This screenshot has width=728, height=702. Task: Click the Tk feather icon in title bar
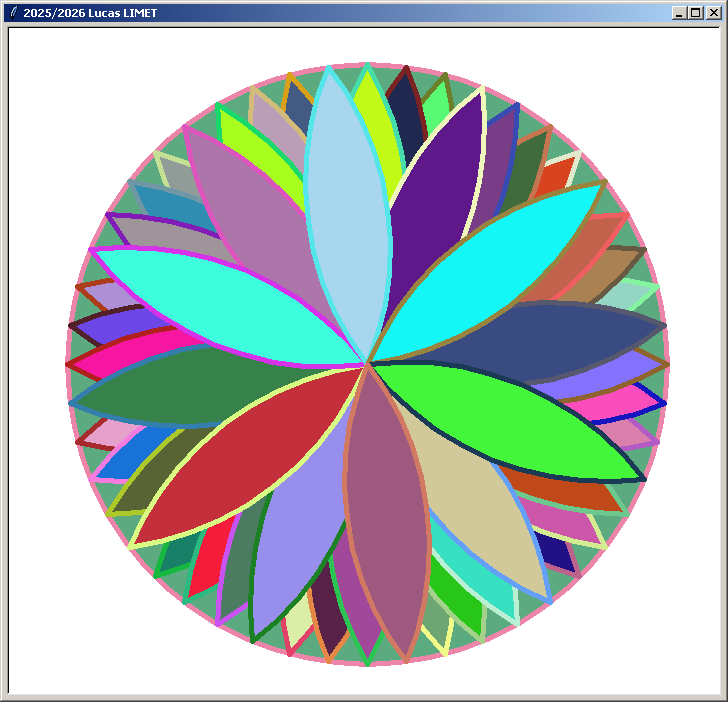pyautogui.click(x=13, y=13)
